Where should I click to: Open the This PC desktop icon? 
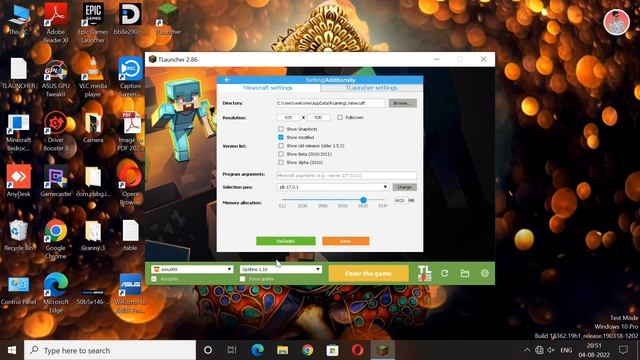tap(19, 19)
